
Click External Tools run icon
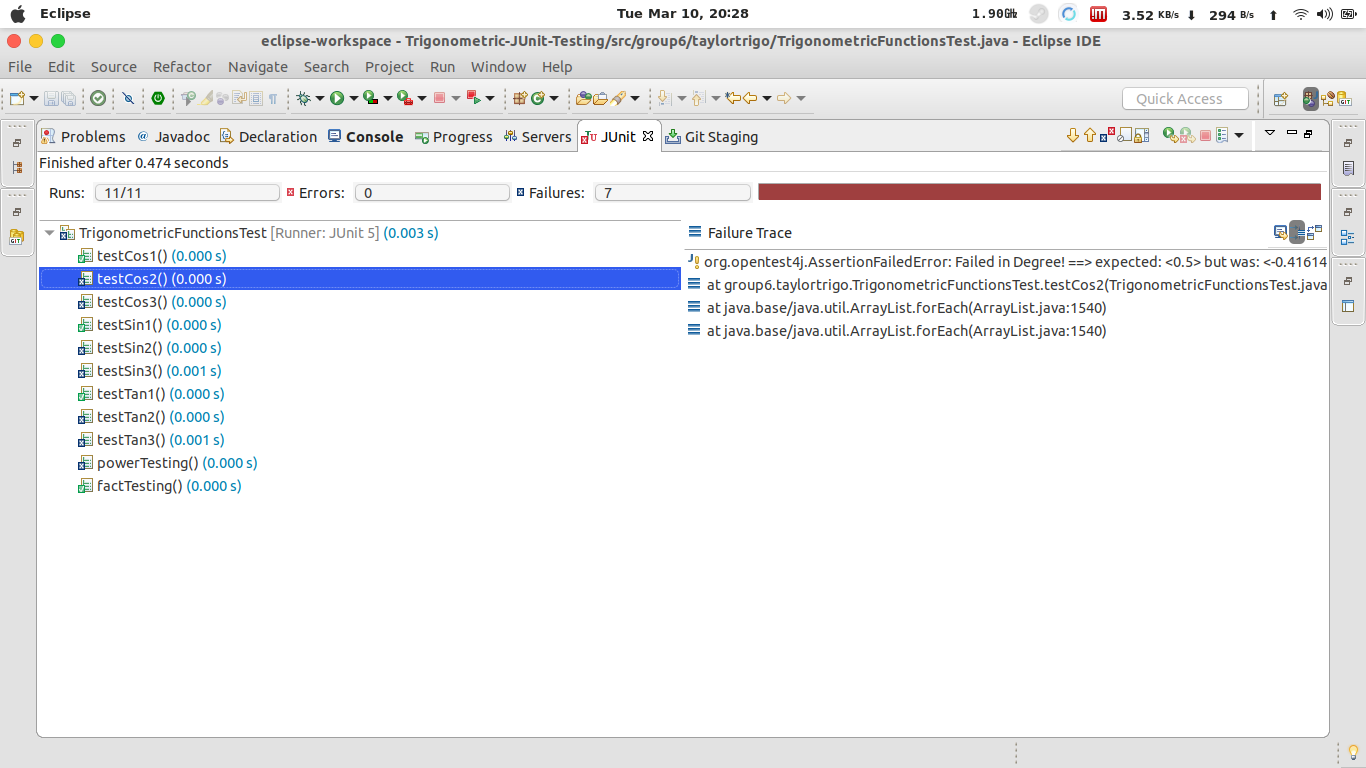405,98
